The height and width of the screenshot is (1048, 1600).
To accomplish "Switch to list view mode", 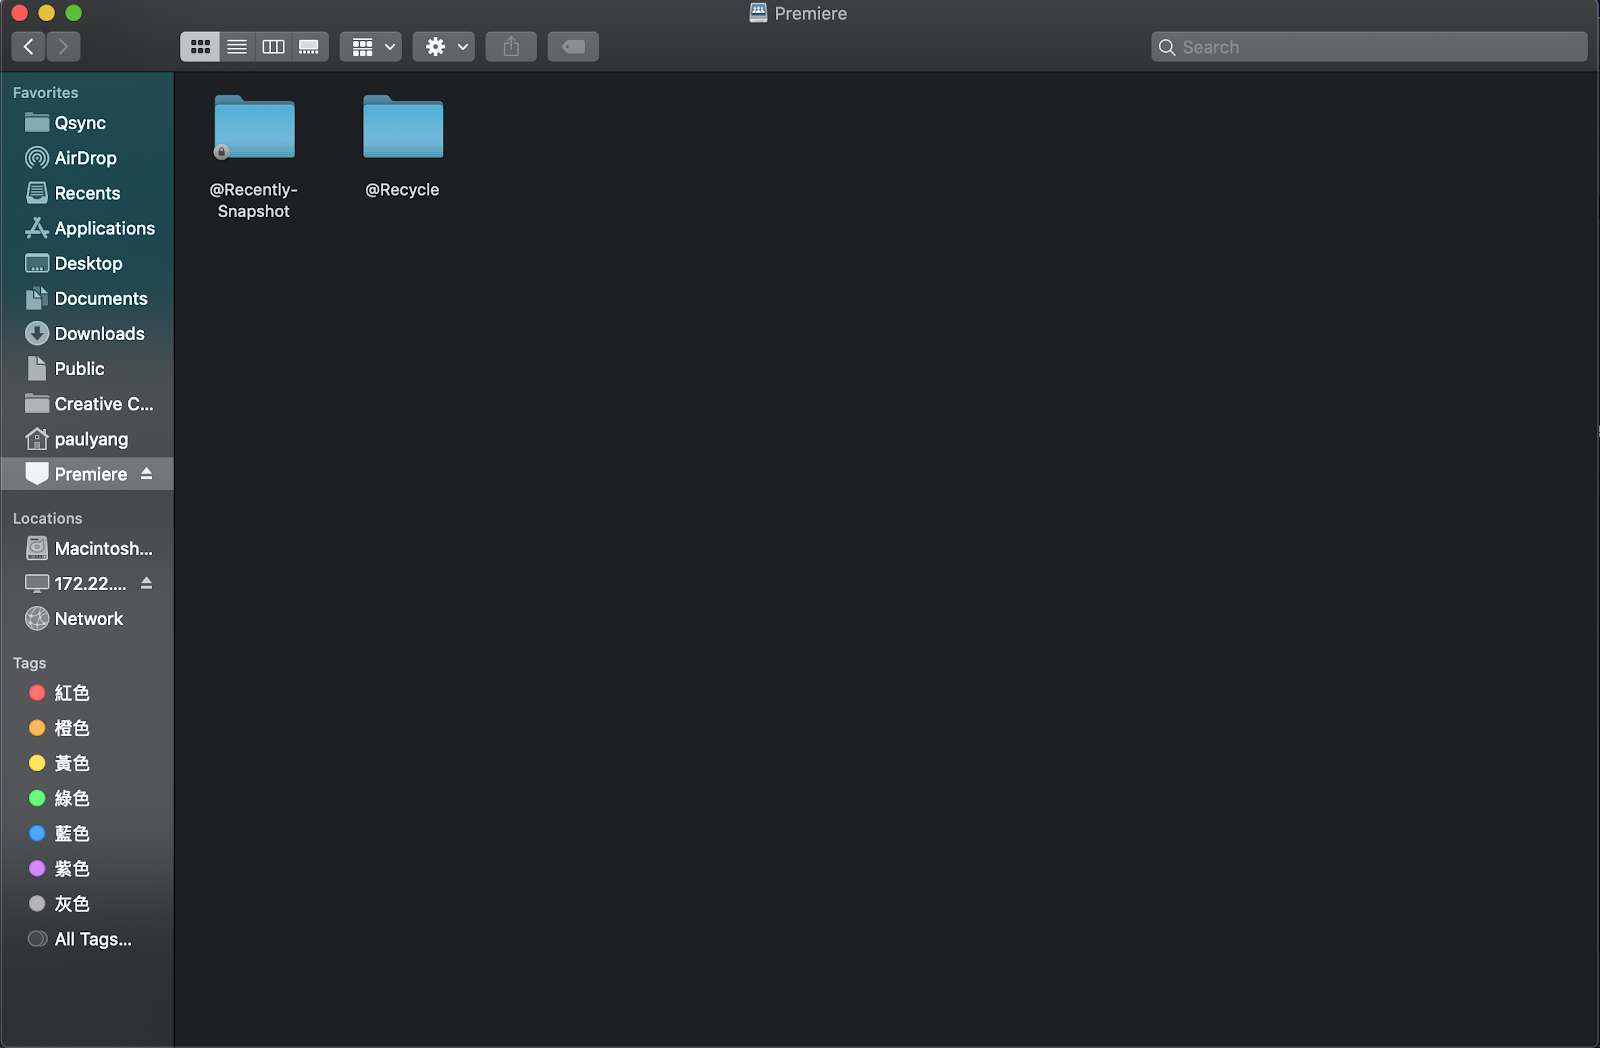I will pyautogui.click(x=237, y=47).
